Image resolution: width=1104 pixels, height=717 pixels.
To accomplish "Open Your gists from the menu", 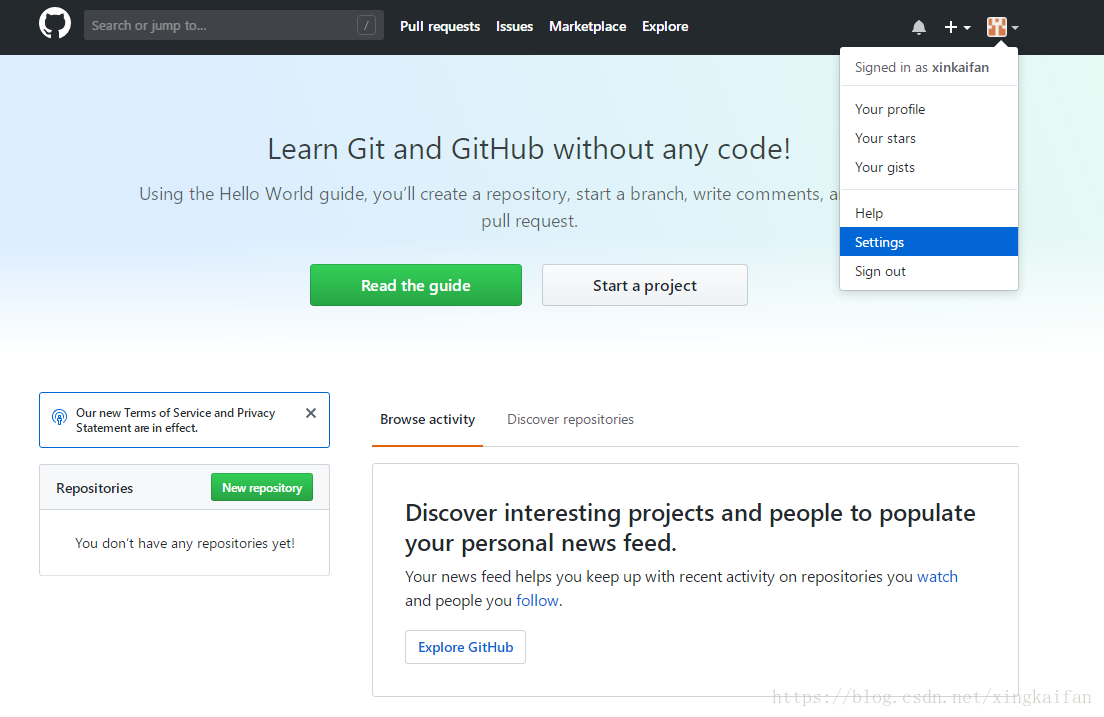I will point(929,167).
